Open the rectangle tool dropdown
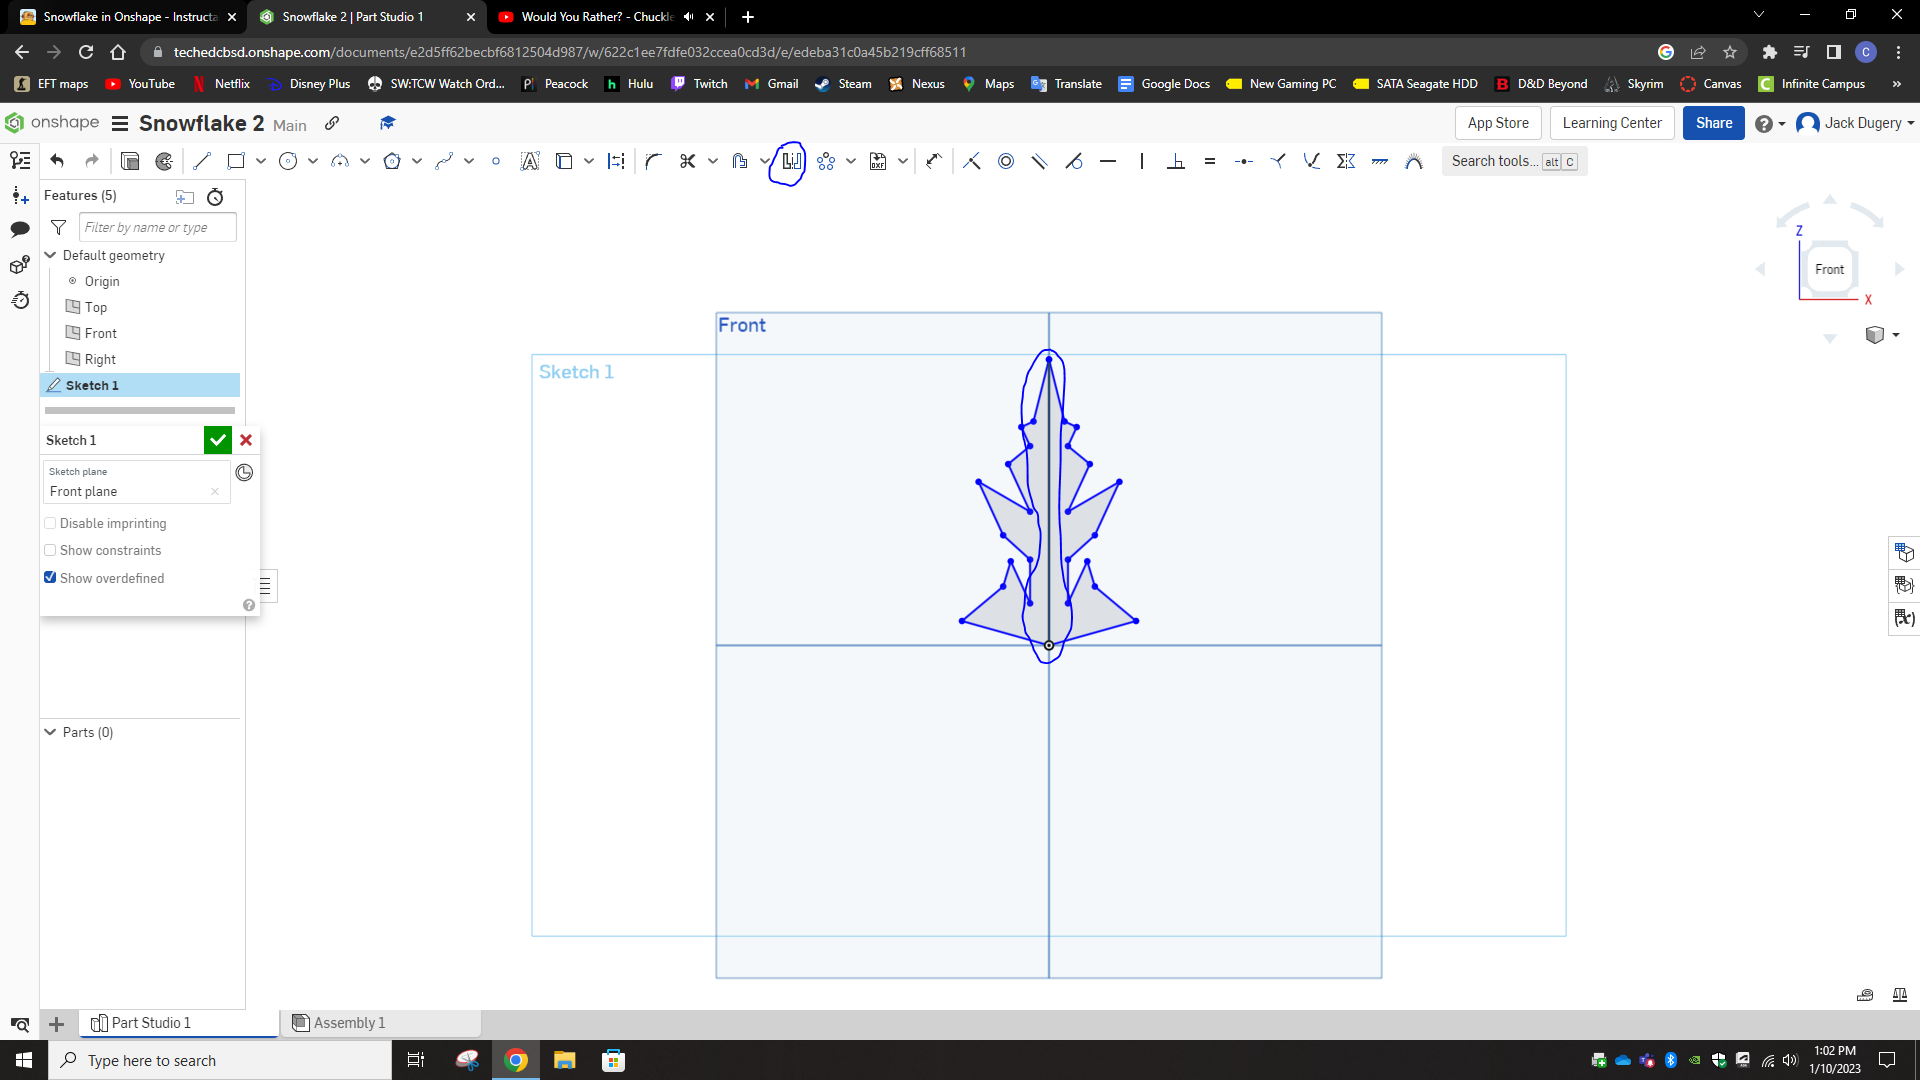Viewport: 1920px width, 1080px height. click(x=260, y=160)
